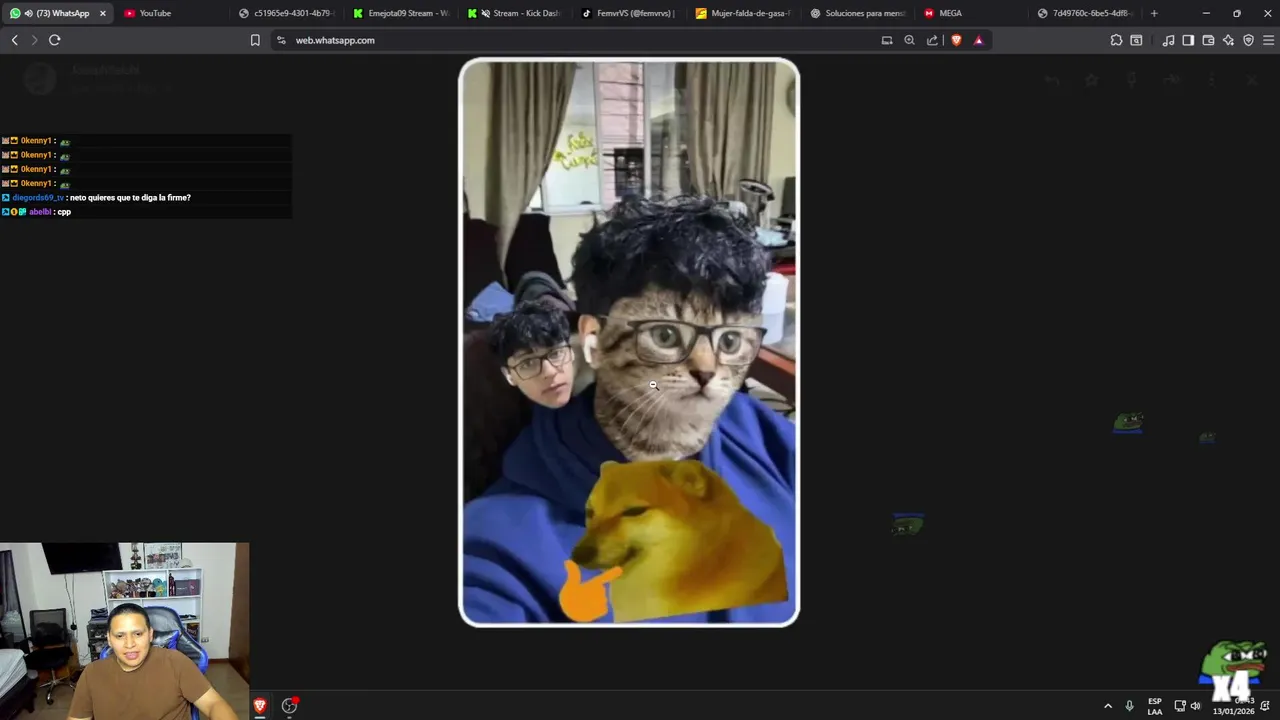Open volume speaker icon in system tray

pos(1195,706)
